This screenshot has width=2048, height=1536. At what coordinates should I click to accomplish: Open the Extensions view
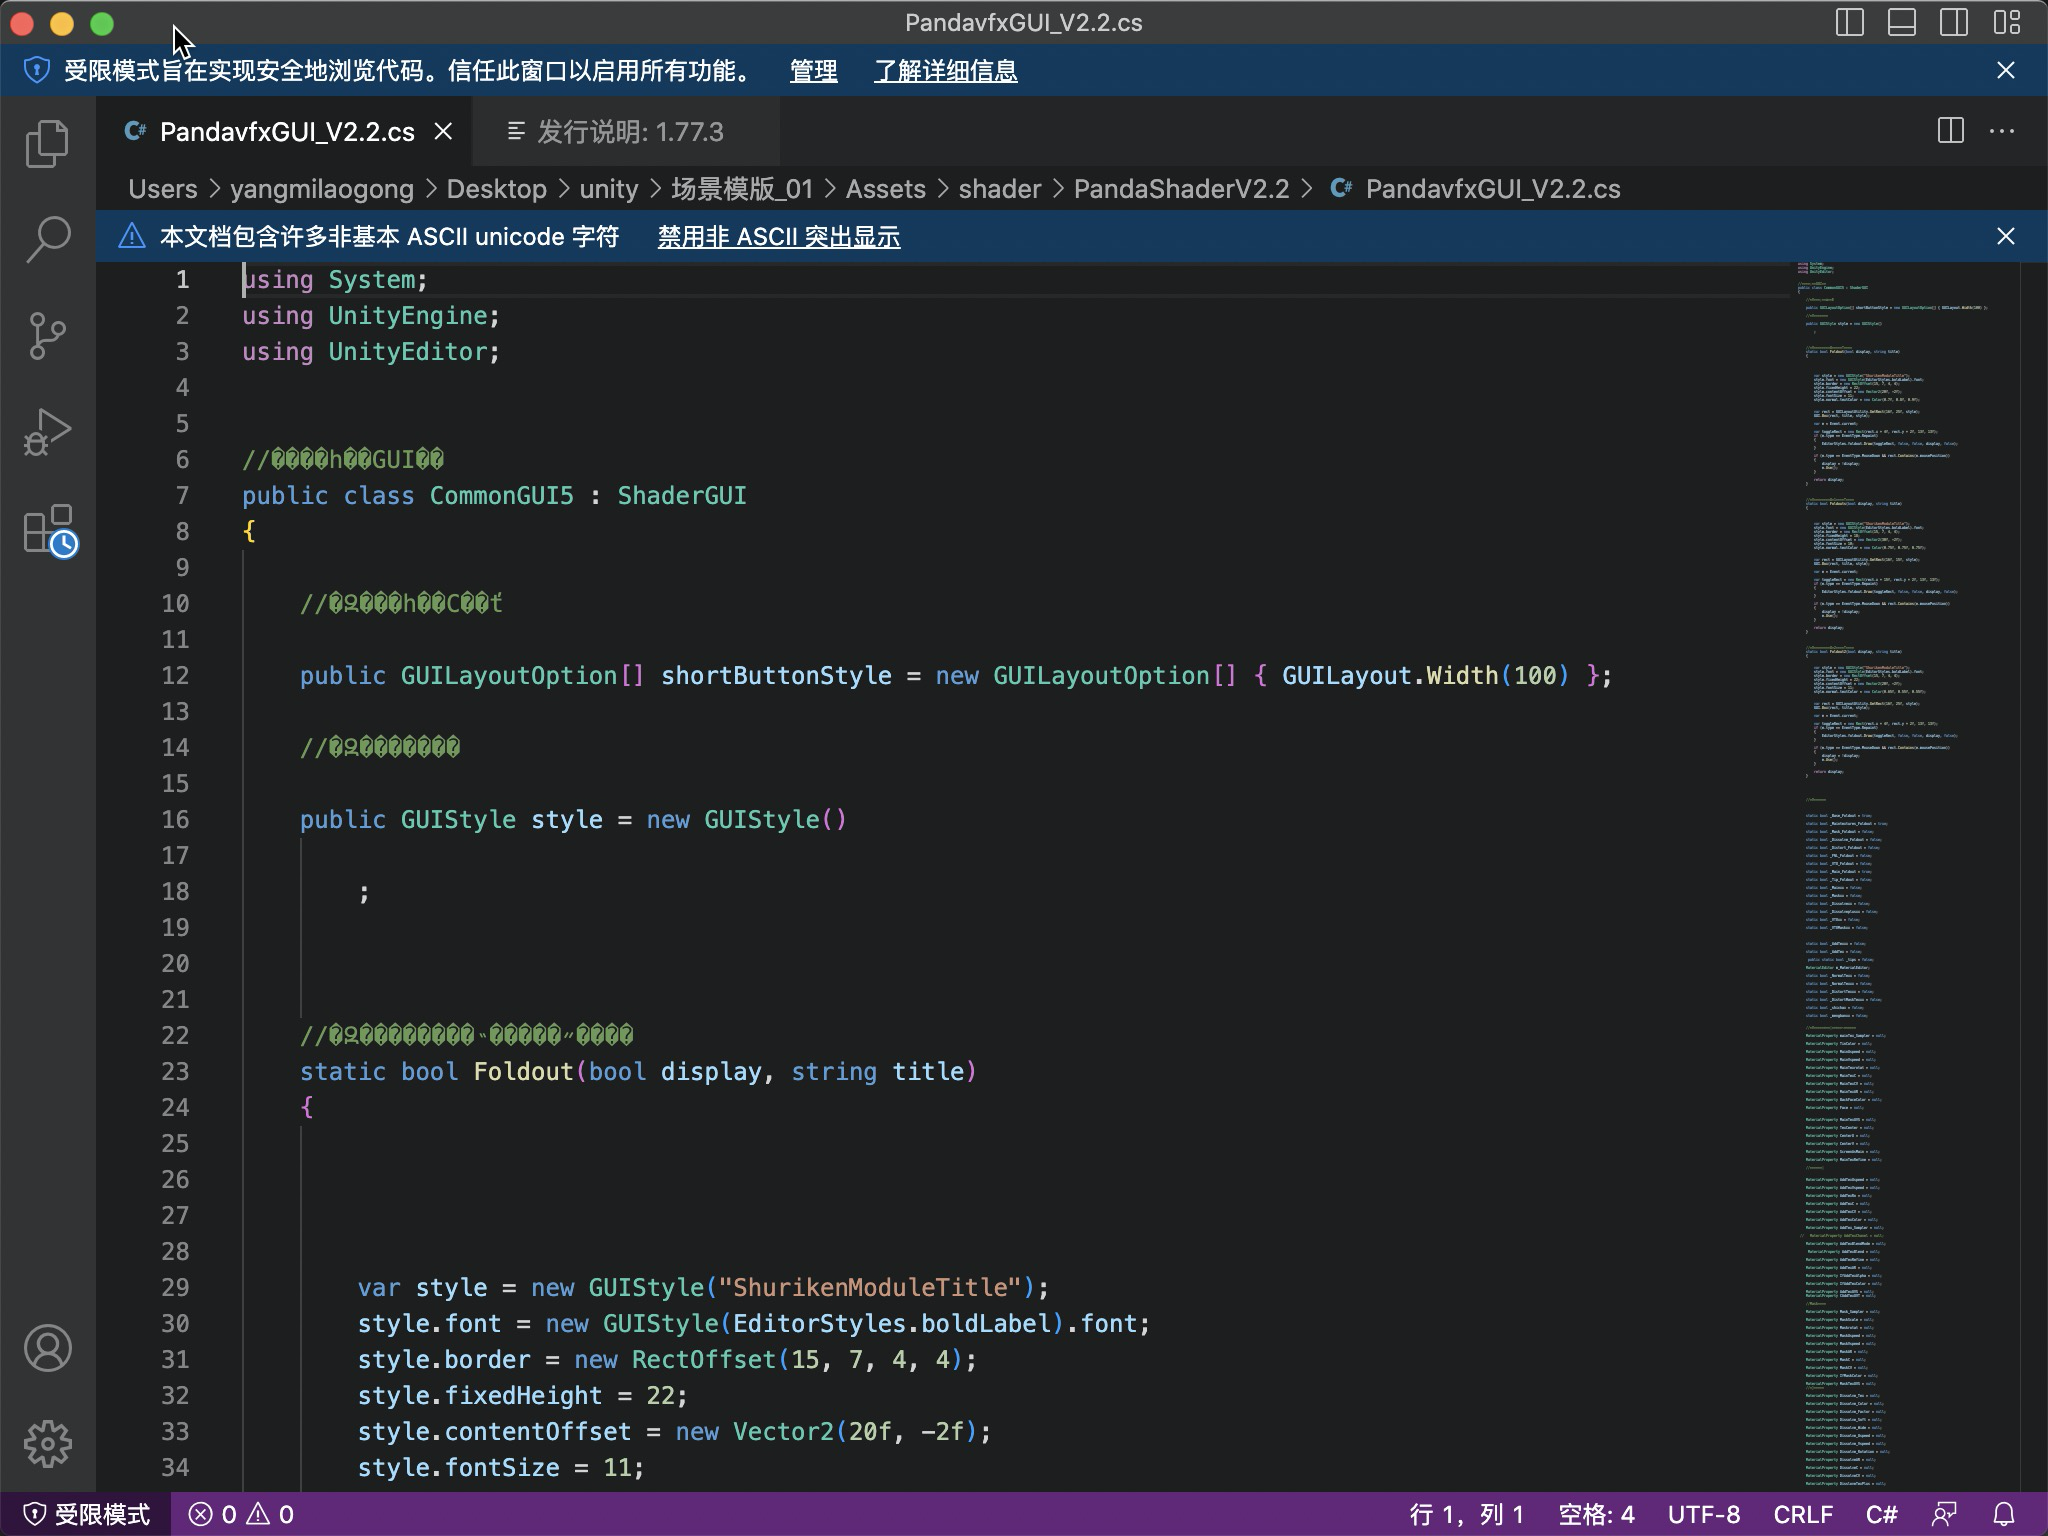coord(49,529)
